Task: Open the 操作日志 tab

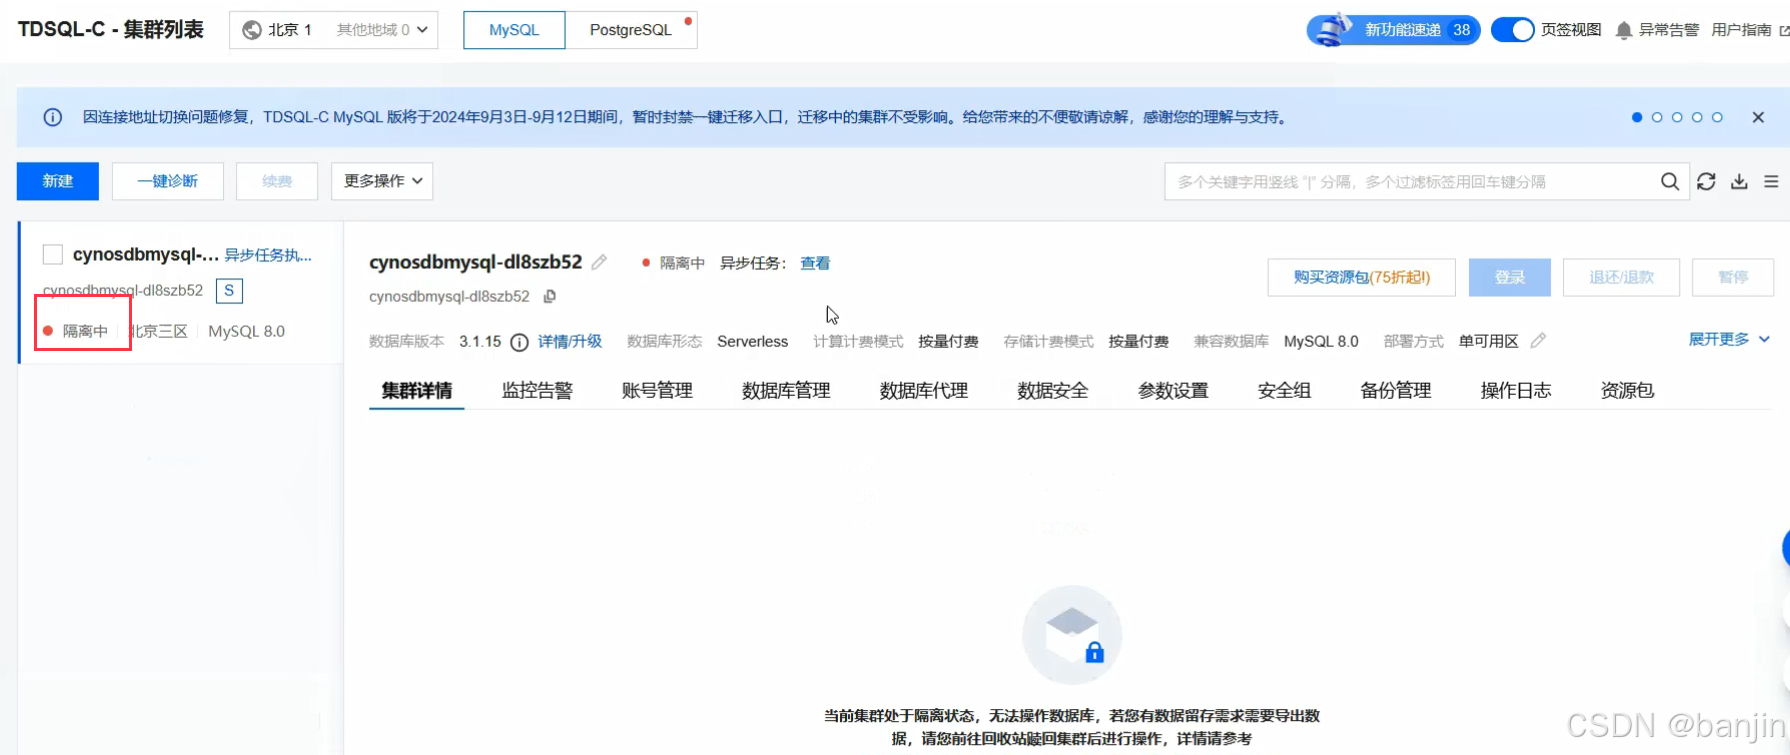Action: 1516,391
